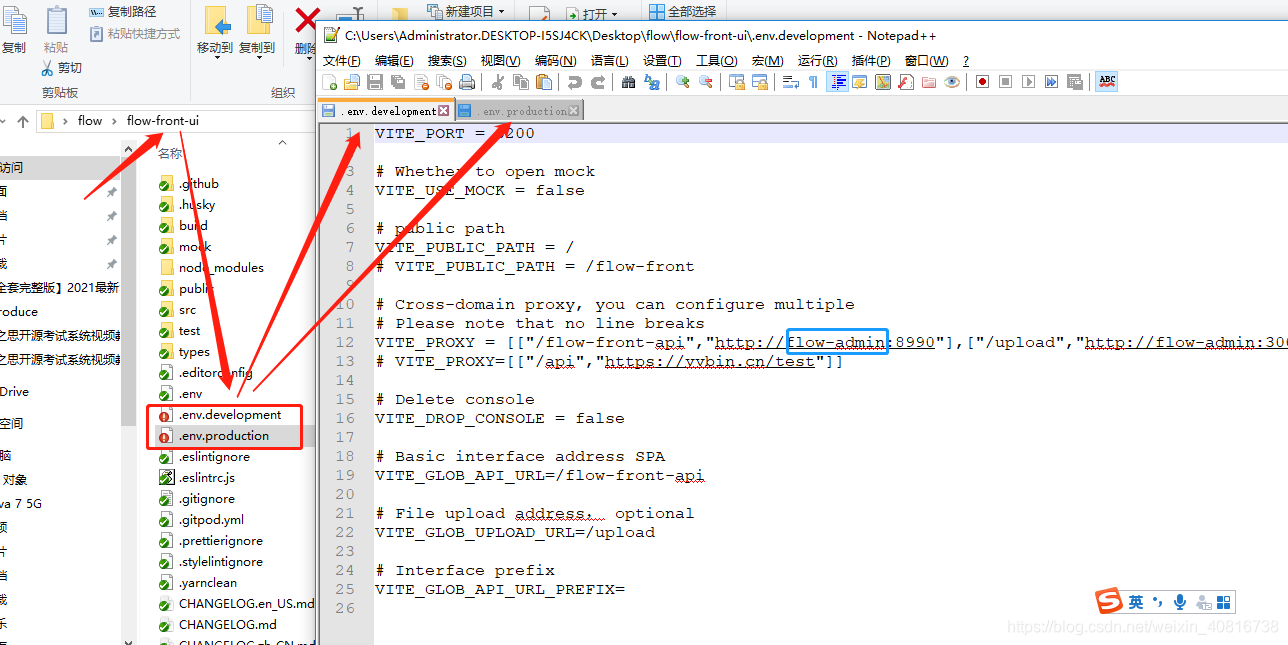Click the Close All documents toolbar icon
1288x645 pixels.
click(444, 82)
